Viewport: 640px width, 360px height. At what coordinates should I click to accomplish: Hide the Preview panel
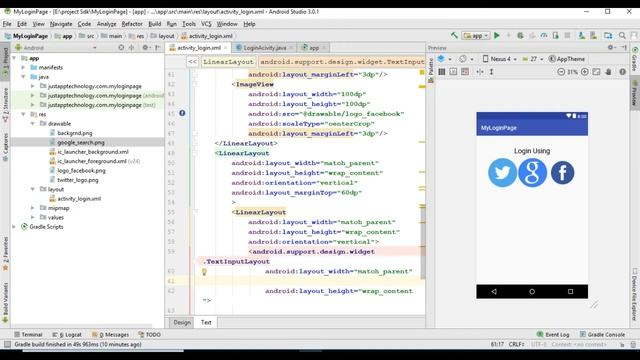tap(624, 48)
